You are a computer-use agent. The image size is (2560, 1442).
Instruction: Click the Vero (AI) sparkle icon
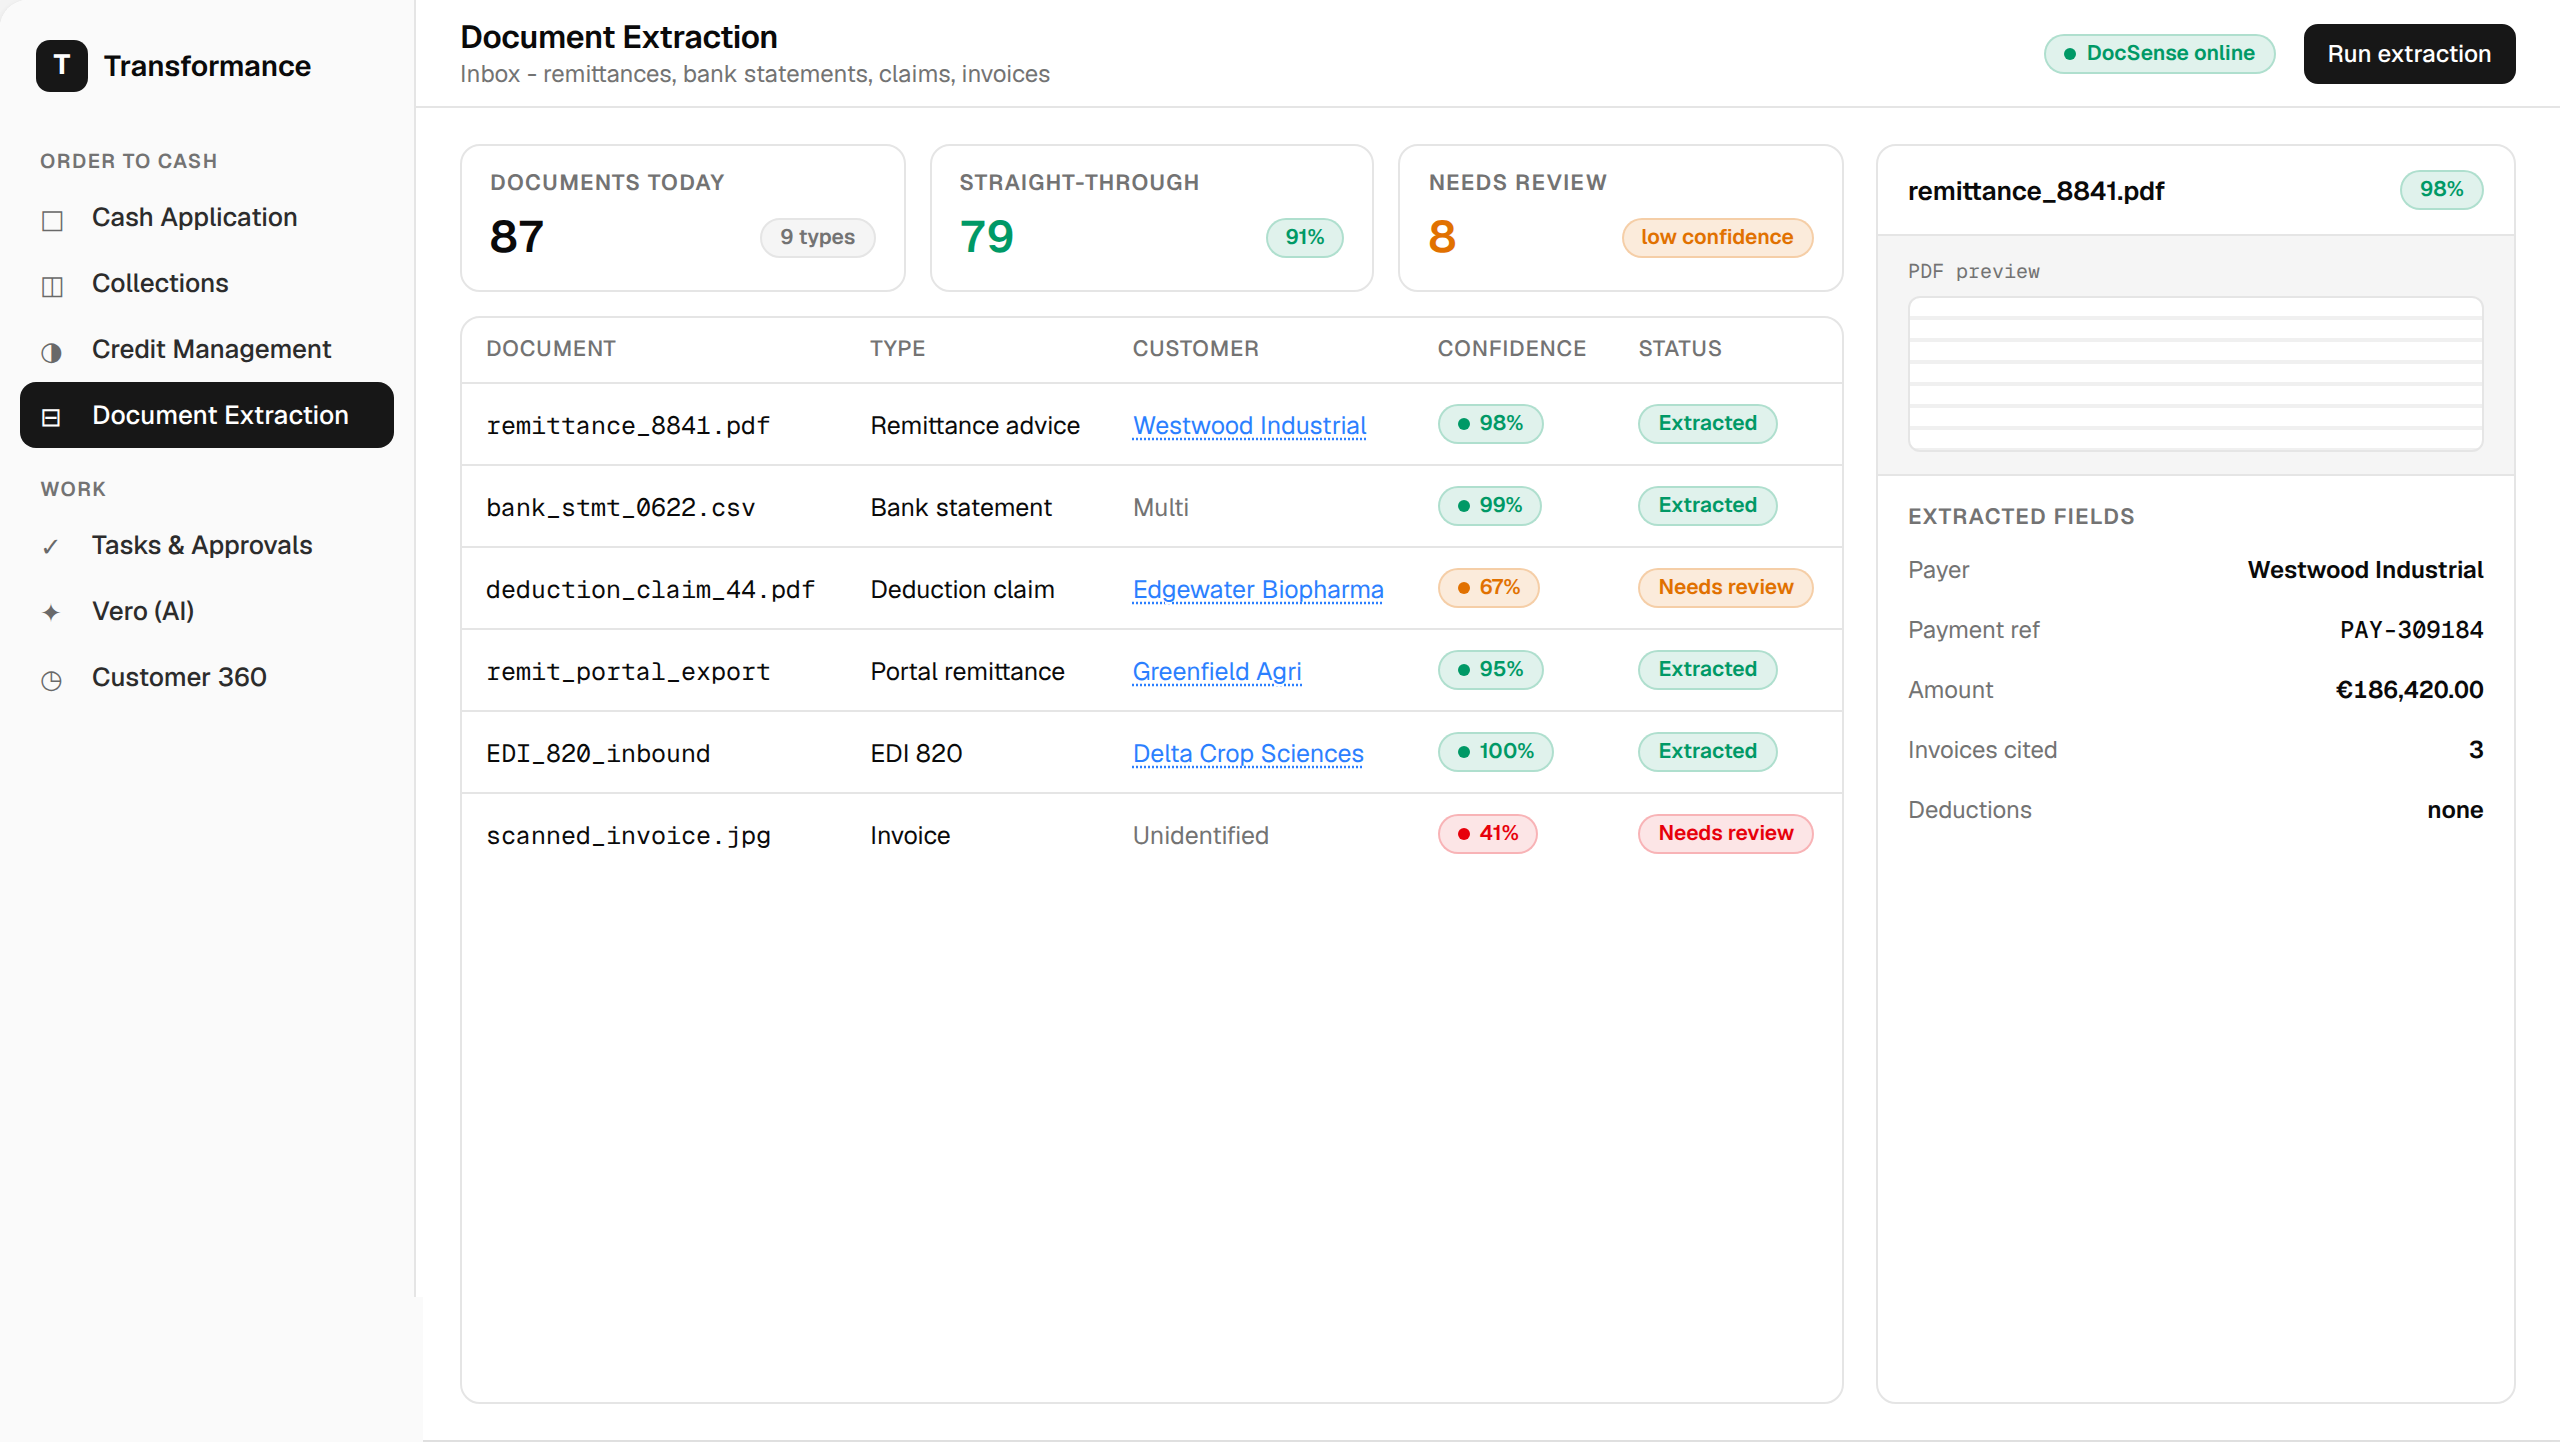point(52,613)
